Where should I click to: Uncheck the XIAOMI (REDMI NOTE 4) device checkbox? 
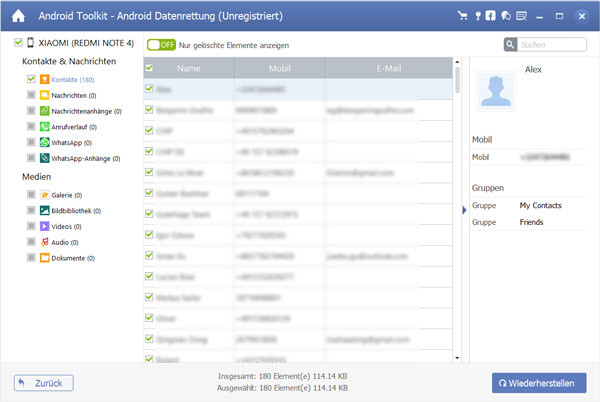(x=18, y=42)
